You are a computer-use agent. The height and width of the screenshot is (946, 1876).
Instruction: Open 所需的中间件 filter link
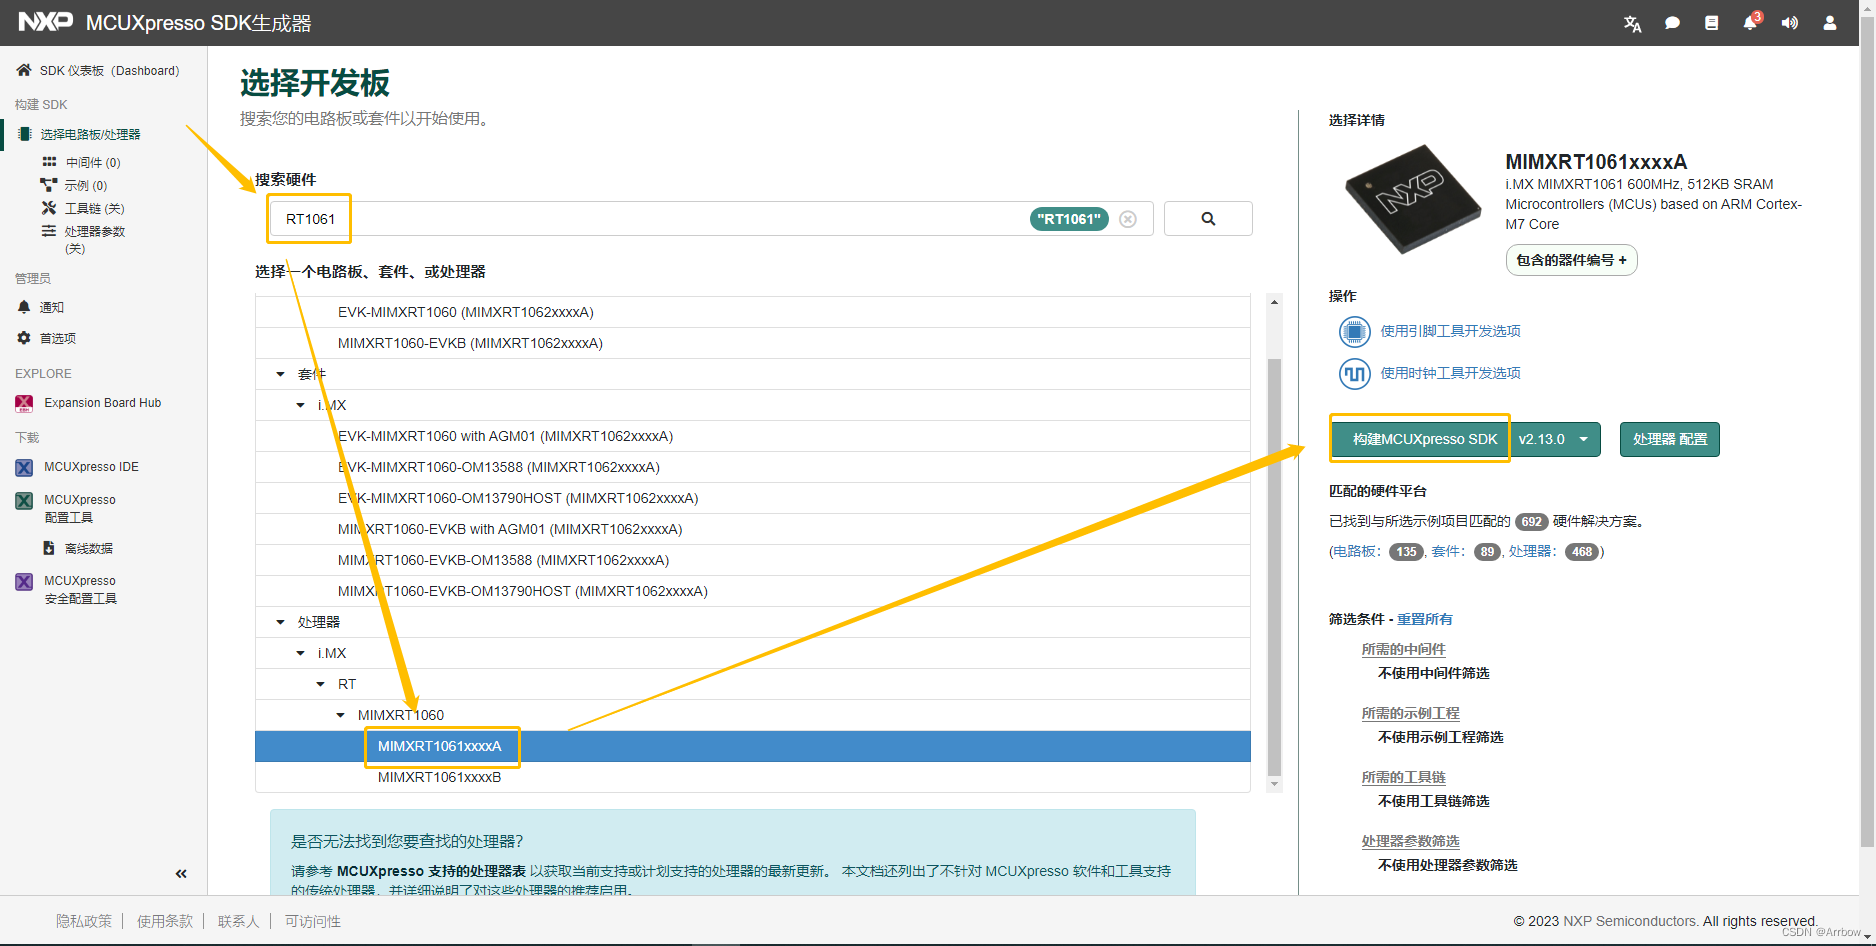pyautogui.click(x=1403, y=649)
